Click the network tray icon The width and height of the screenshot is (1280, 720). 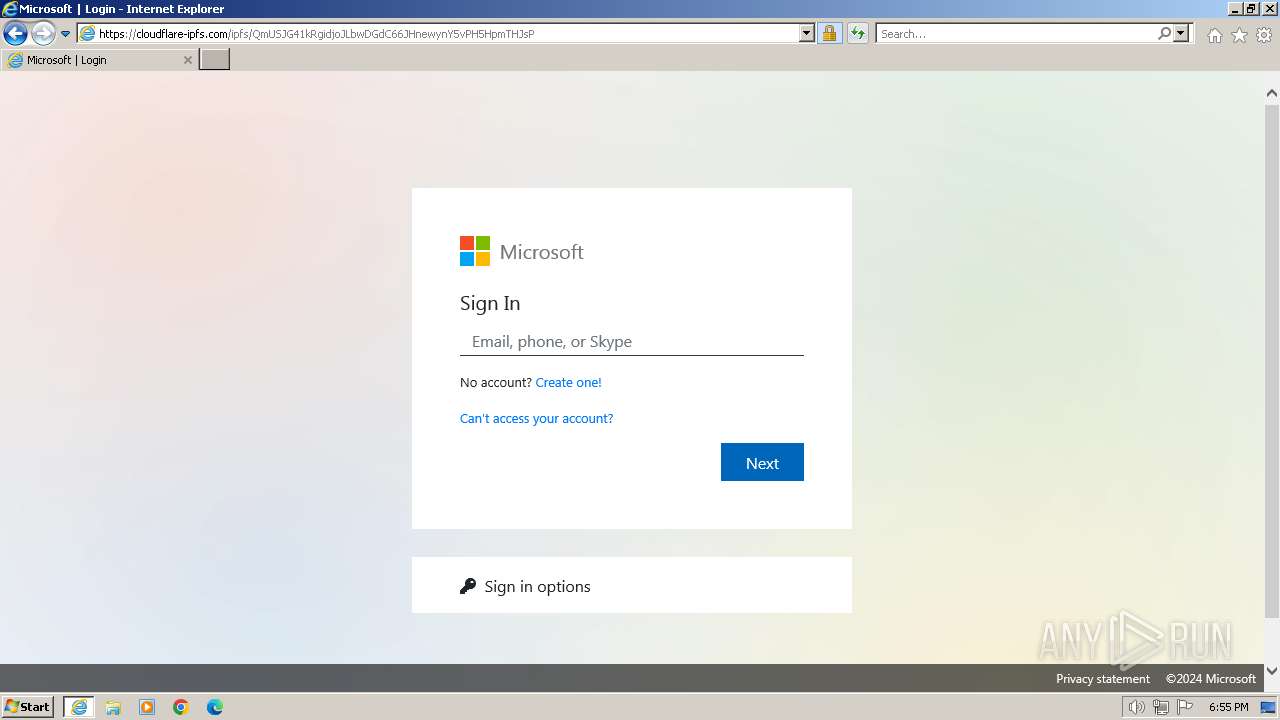pos(1160,707)
